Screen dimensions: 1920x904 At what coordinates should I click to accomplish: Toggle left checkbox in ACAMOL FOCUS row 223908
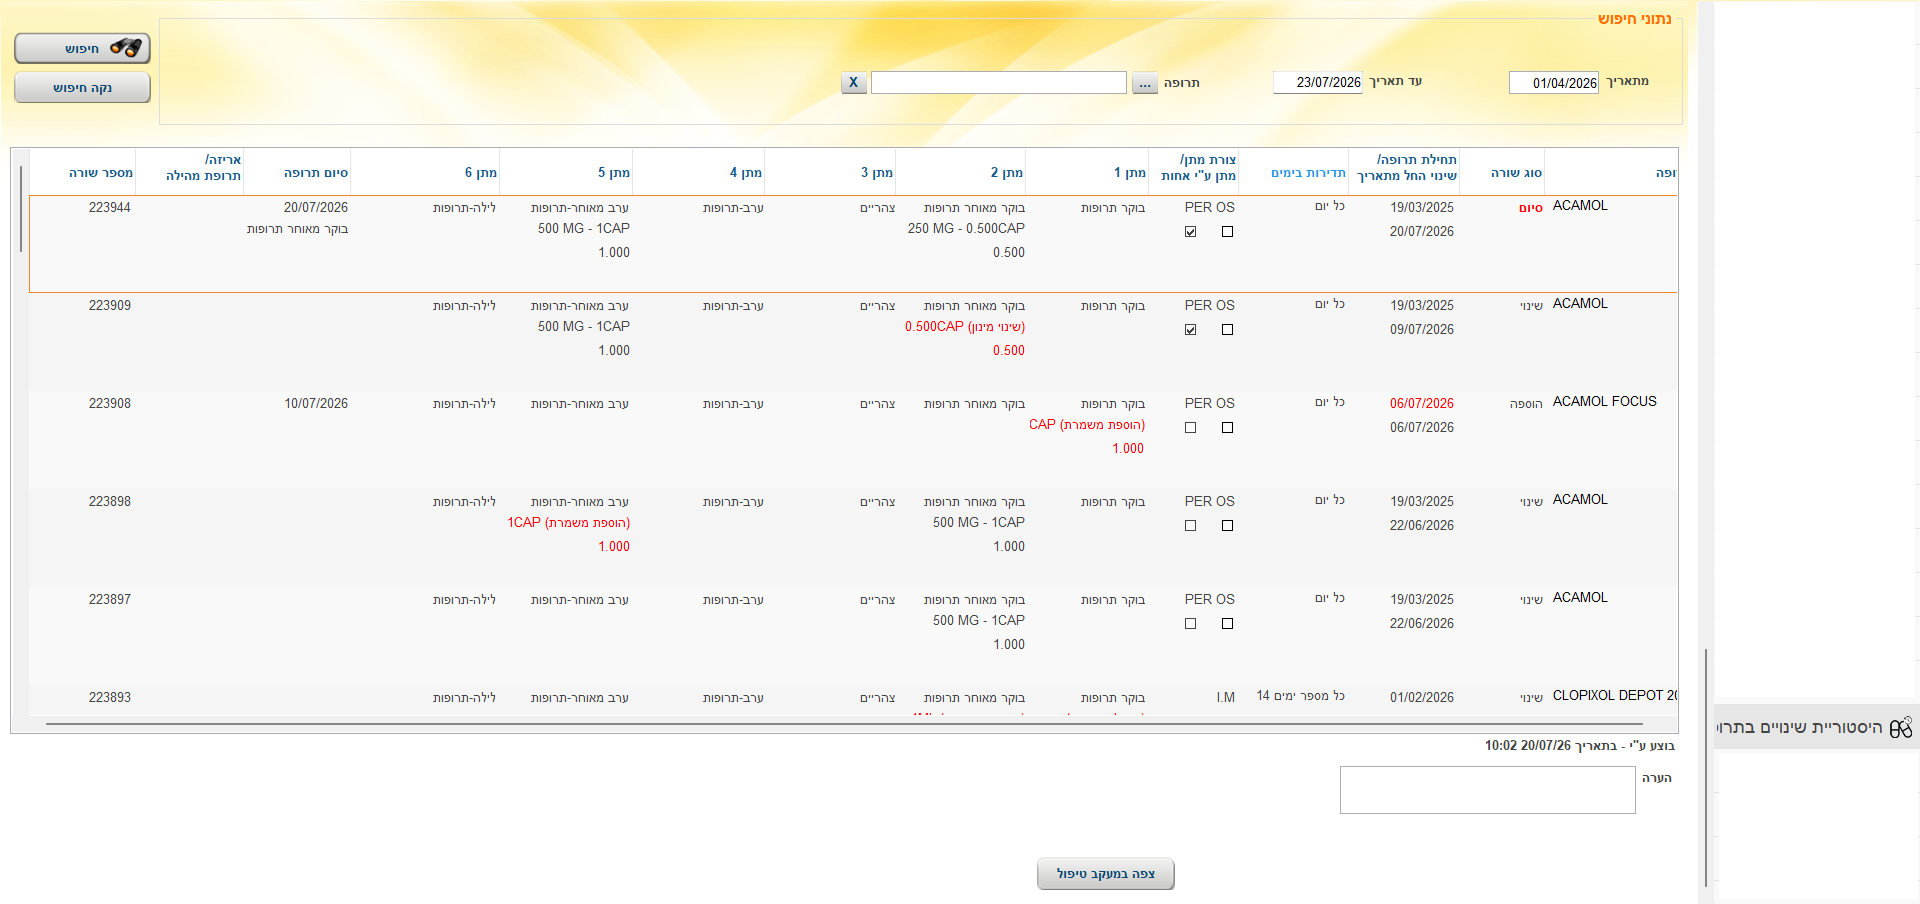tap(1190, 427)
